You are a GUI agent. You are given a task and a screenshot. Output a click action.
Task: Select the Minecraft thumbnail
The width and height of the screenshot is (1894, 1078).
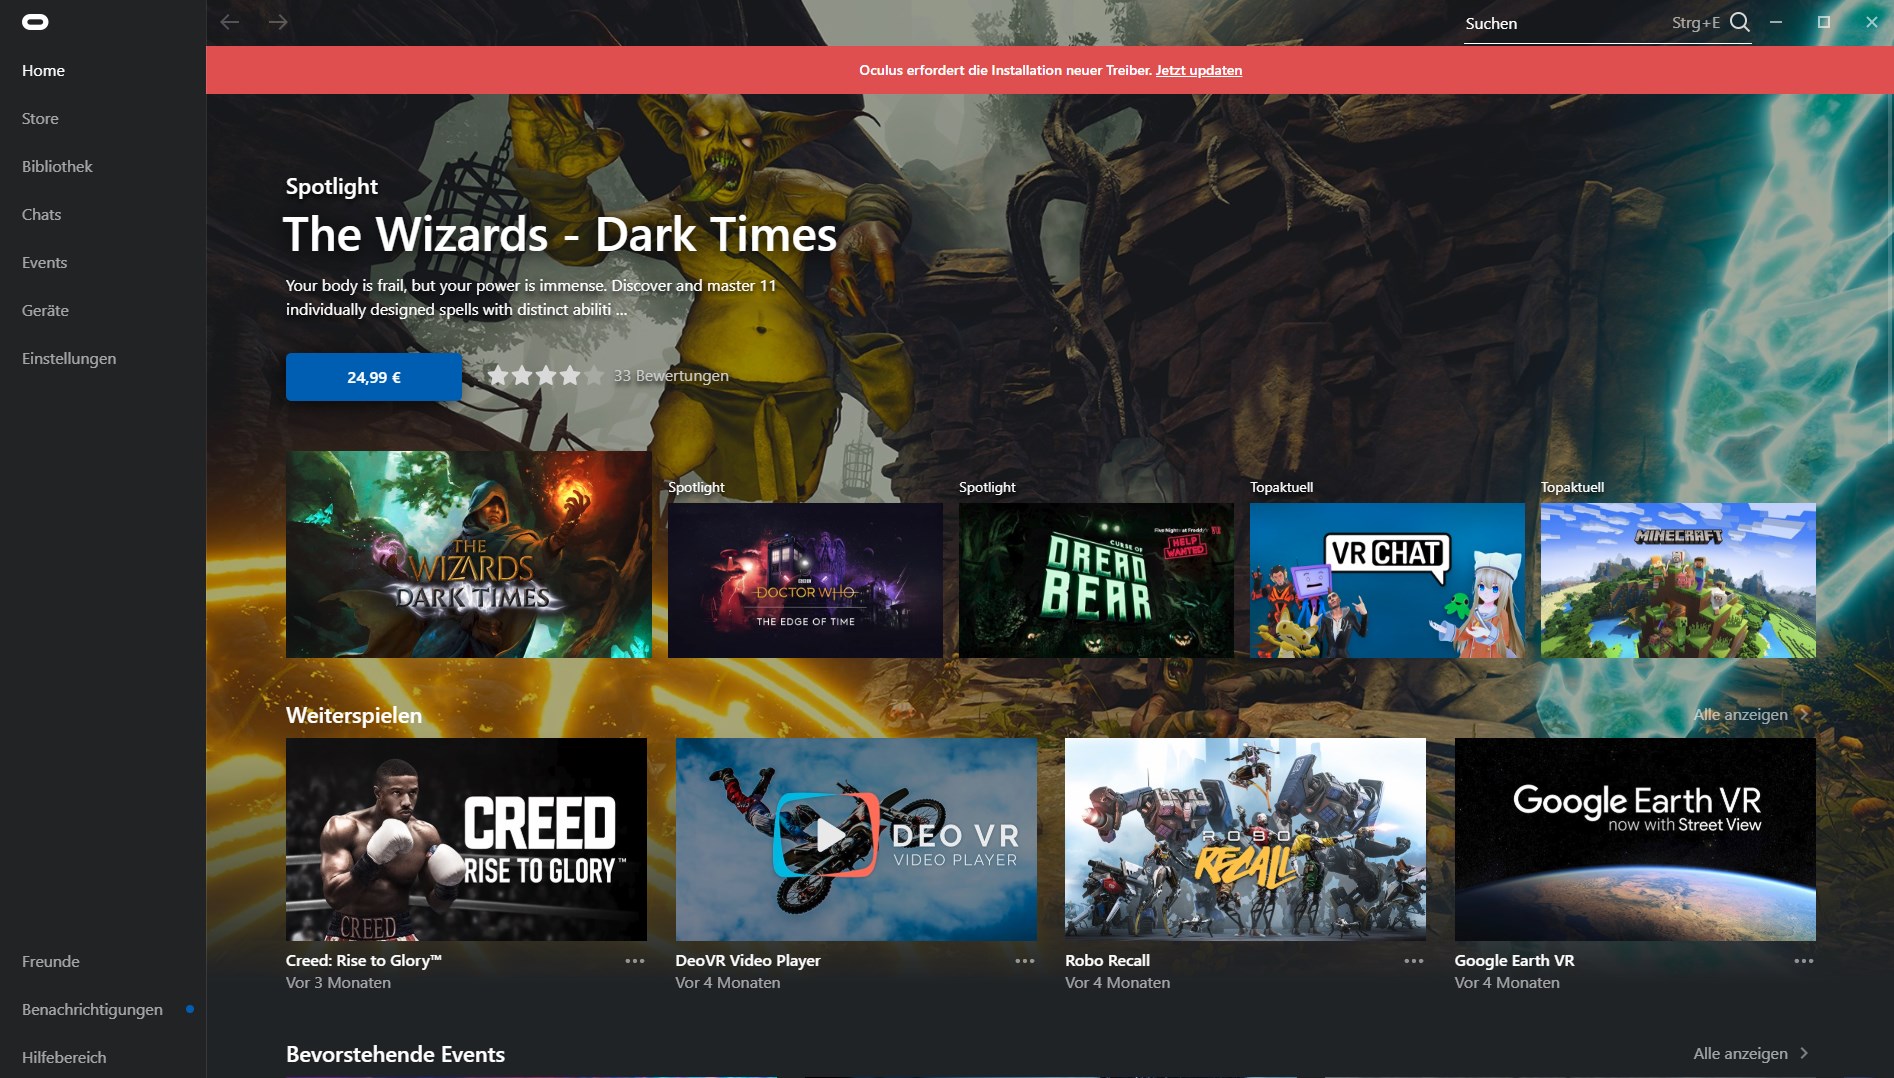click(1678, 580)
